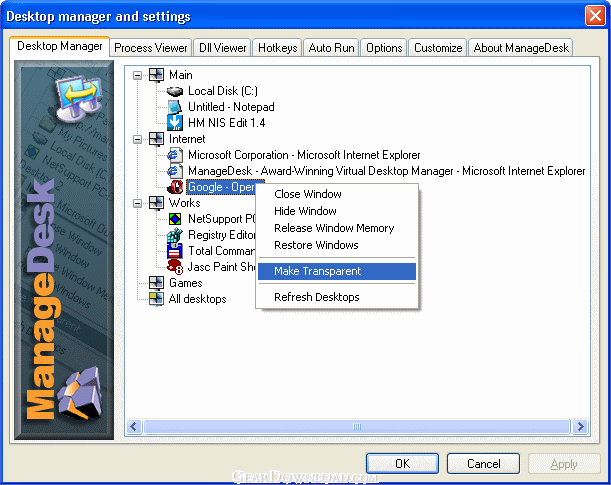Go to the Hotkeys tab
The height and width of the screenshot is (485, 611).
tap(277, 48)
